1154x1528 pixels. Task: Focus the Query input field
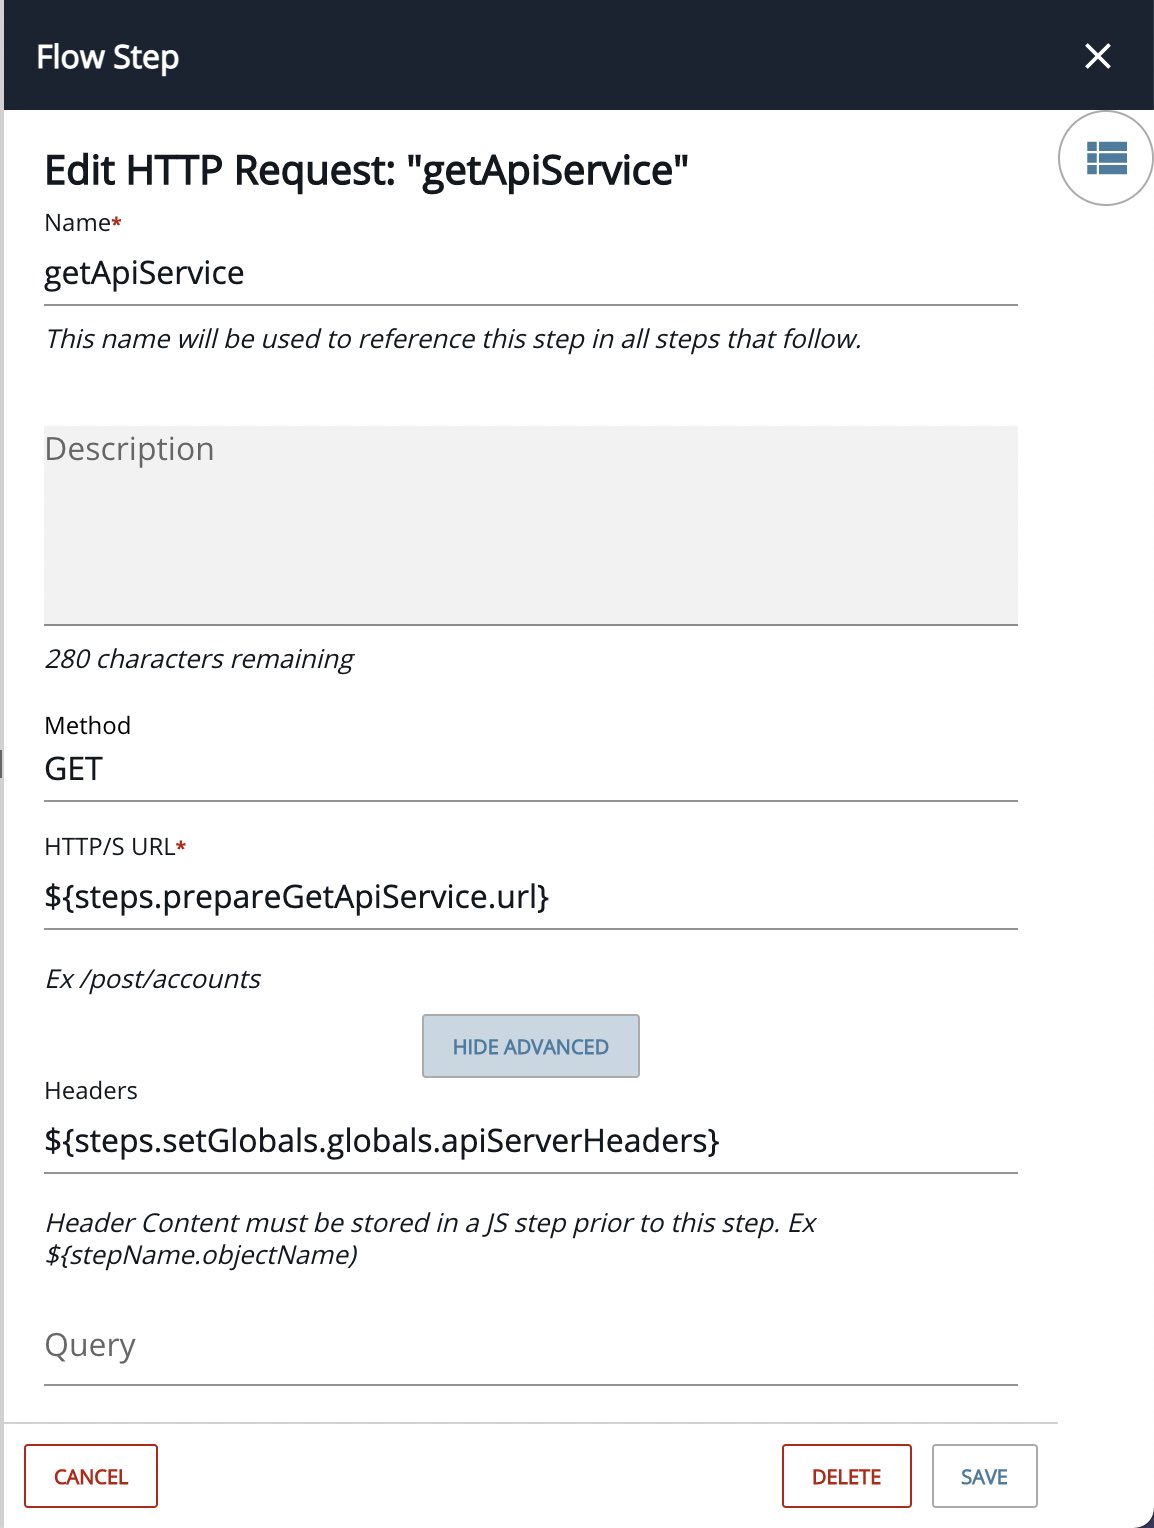coord(531,1346)
